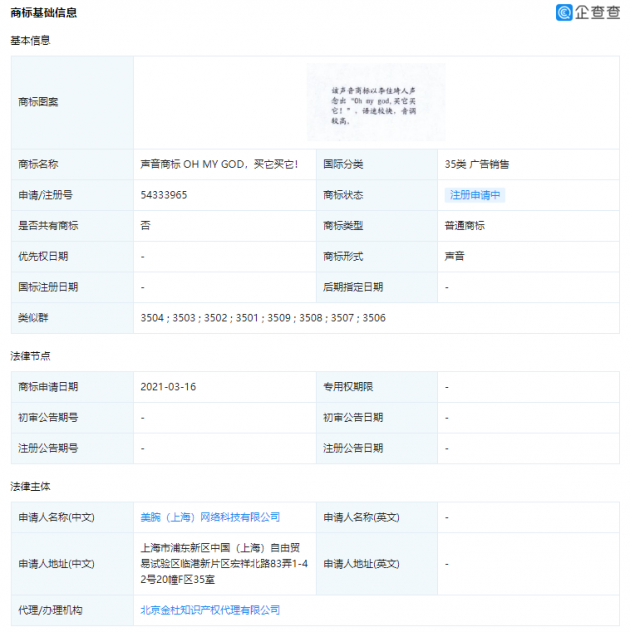This screenshot has height=632, width=630.
Task: Select trademark name 声音商标 OH MY GOD，买它买它!
Action: pyautogui.click(x=219, y=164)
